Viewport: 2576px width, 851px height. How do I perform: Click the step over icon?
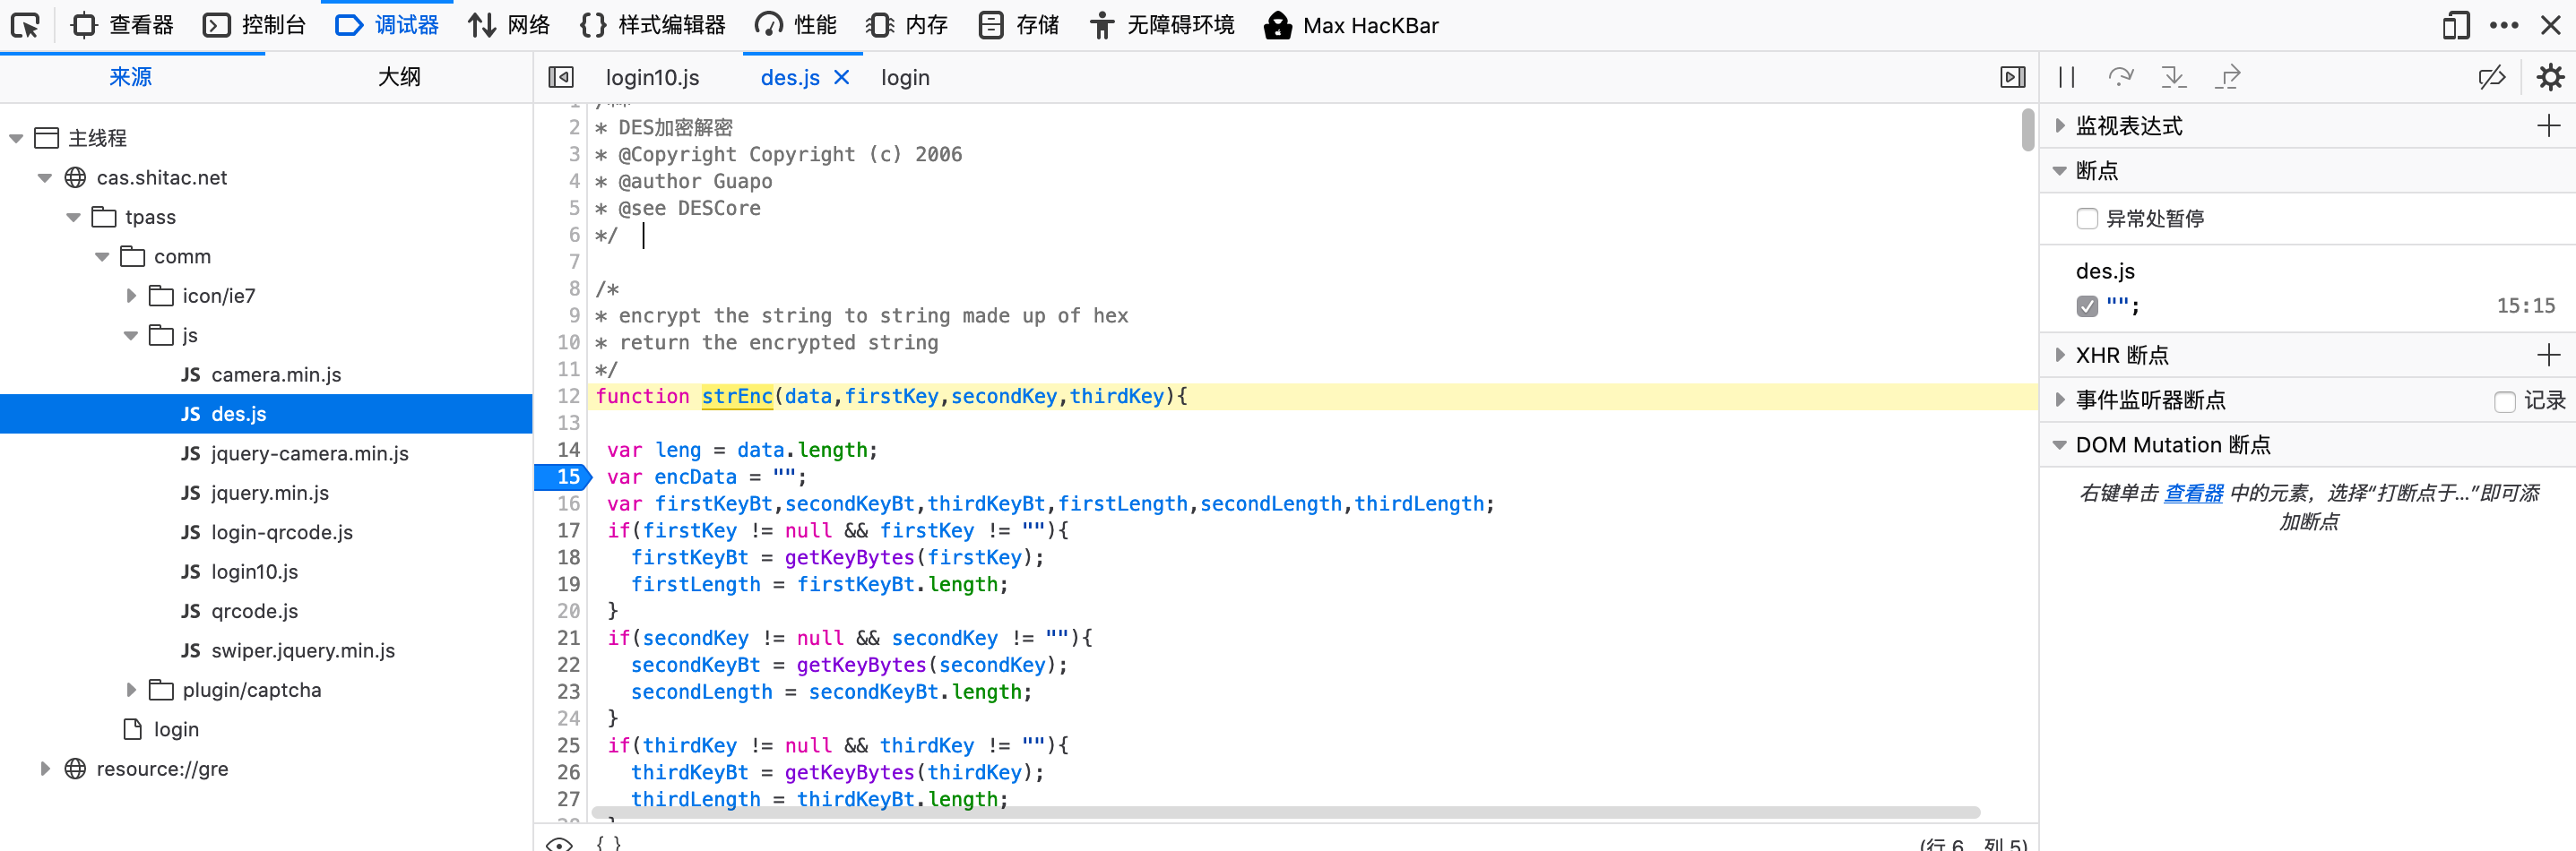pos(2120,77)
